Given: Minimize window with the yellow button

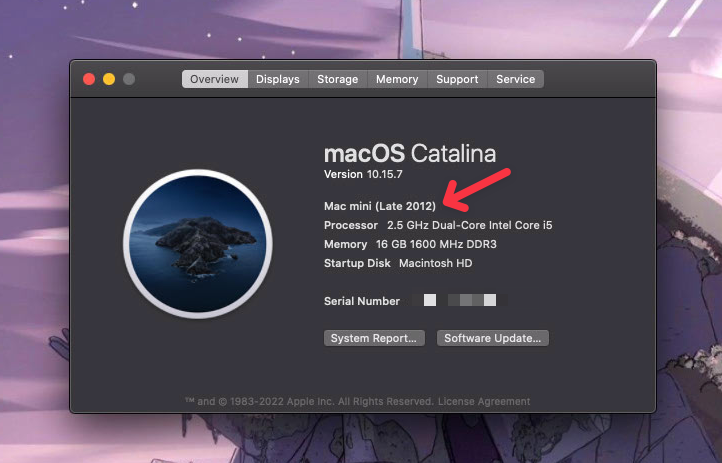Looking at the screenshot, I should (x=109, y=79).
